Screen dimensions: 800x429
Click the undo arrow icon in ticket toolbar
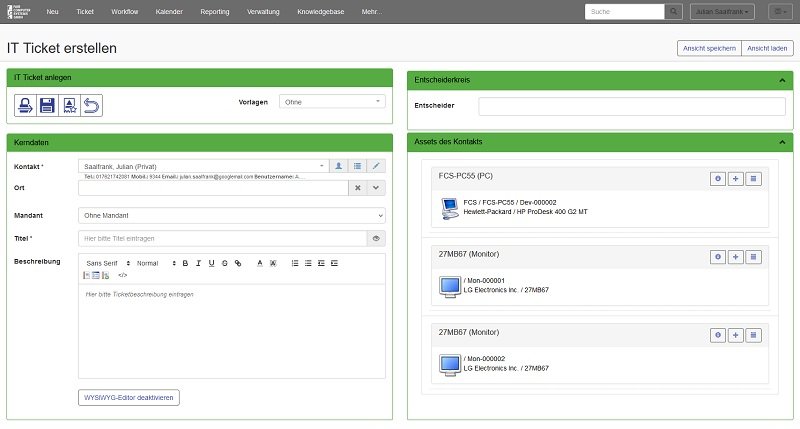click(x=91, y=104)
